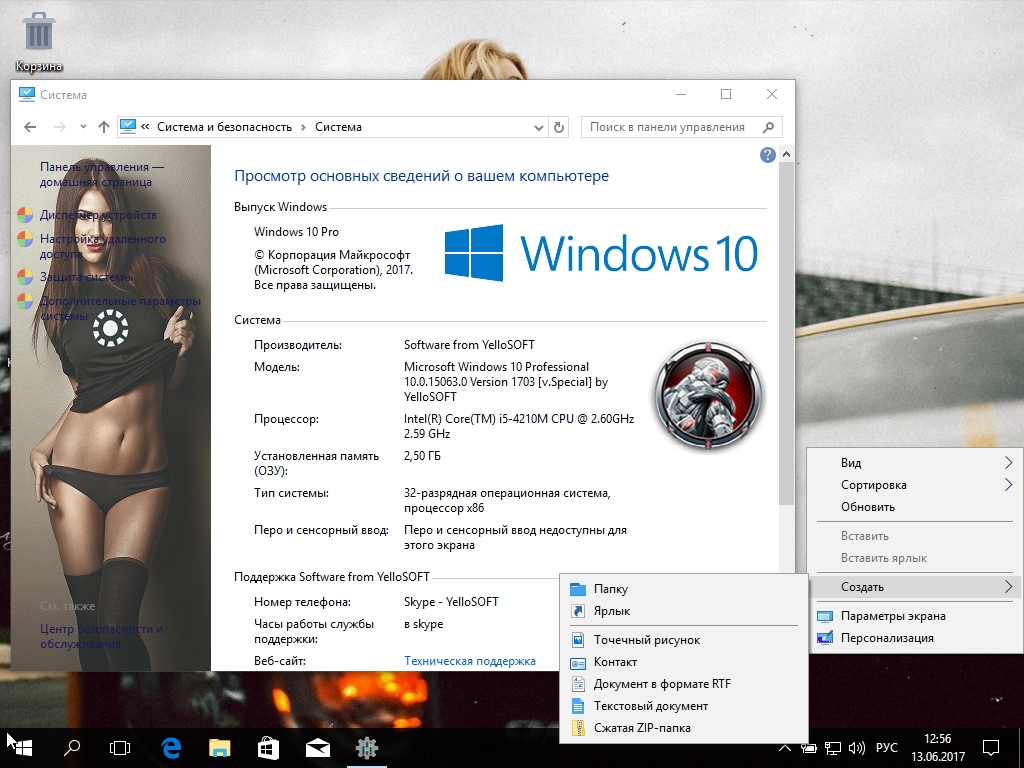Go to Панель управления домашняя страница

pos(102,174)
